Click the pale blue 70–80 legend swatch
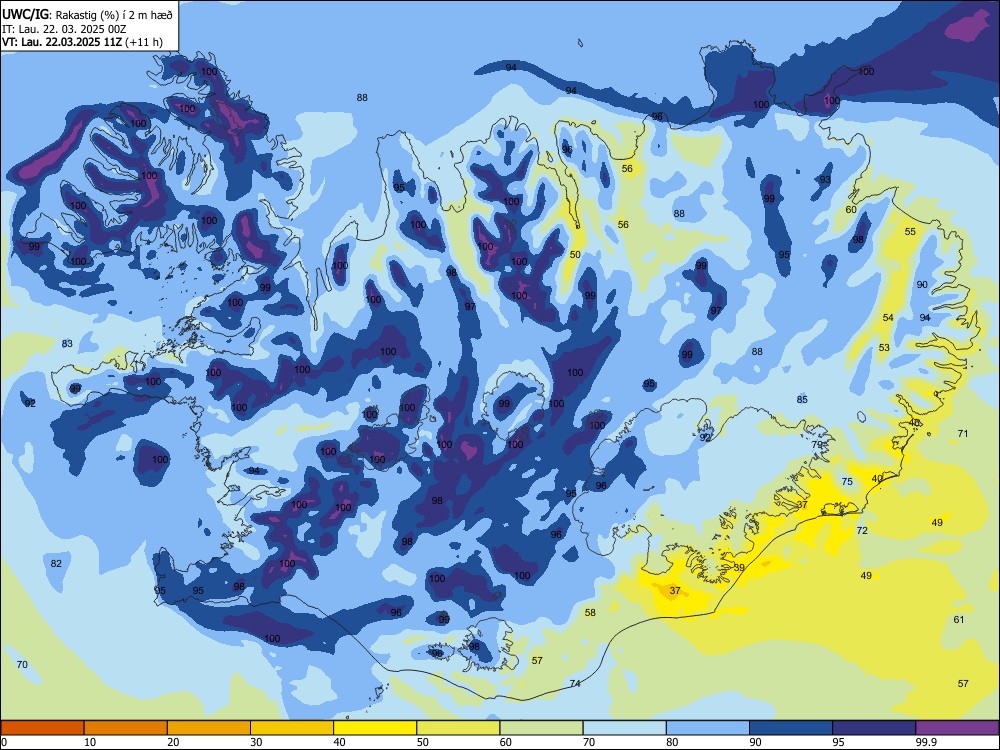Image resolution: width=1000 pixels, height=750 pixels. [x=624, y=728]
